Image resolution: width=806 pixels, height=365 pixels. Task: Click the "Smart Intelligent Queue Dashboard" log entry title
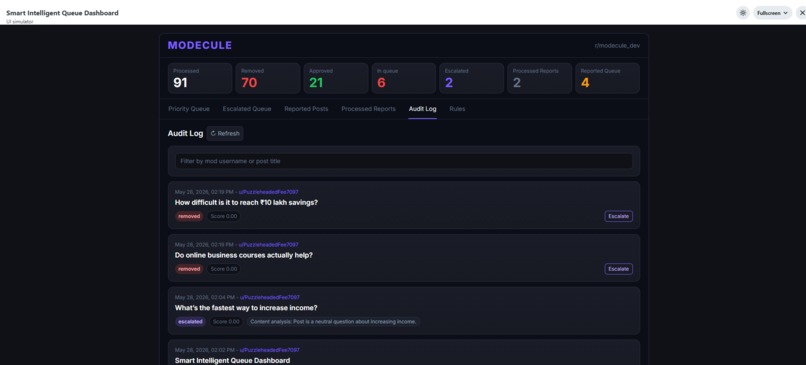(232, 361)
